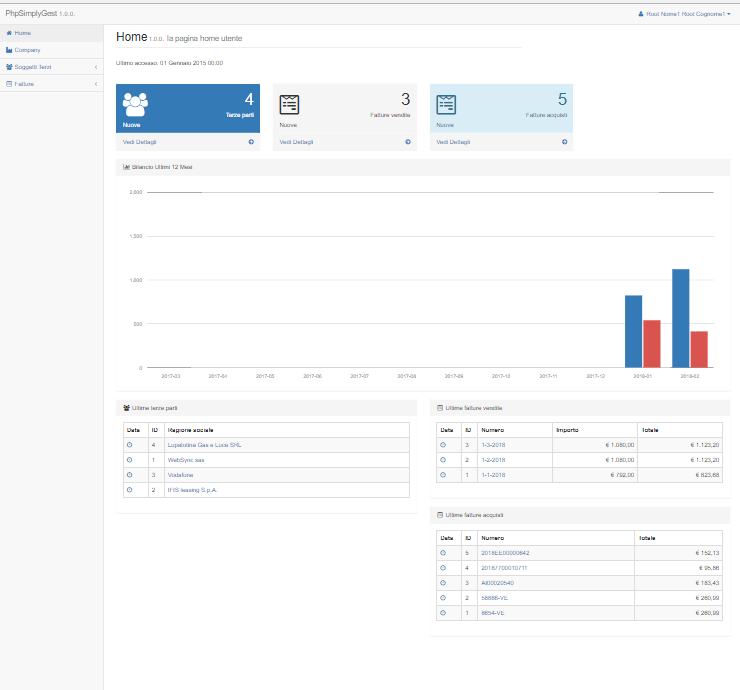Open purchase invoice 2018EE00000842
This screenshot has height=690, width=740.
tap(505, 553)
